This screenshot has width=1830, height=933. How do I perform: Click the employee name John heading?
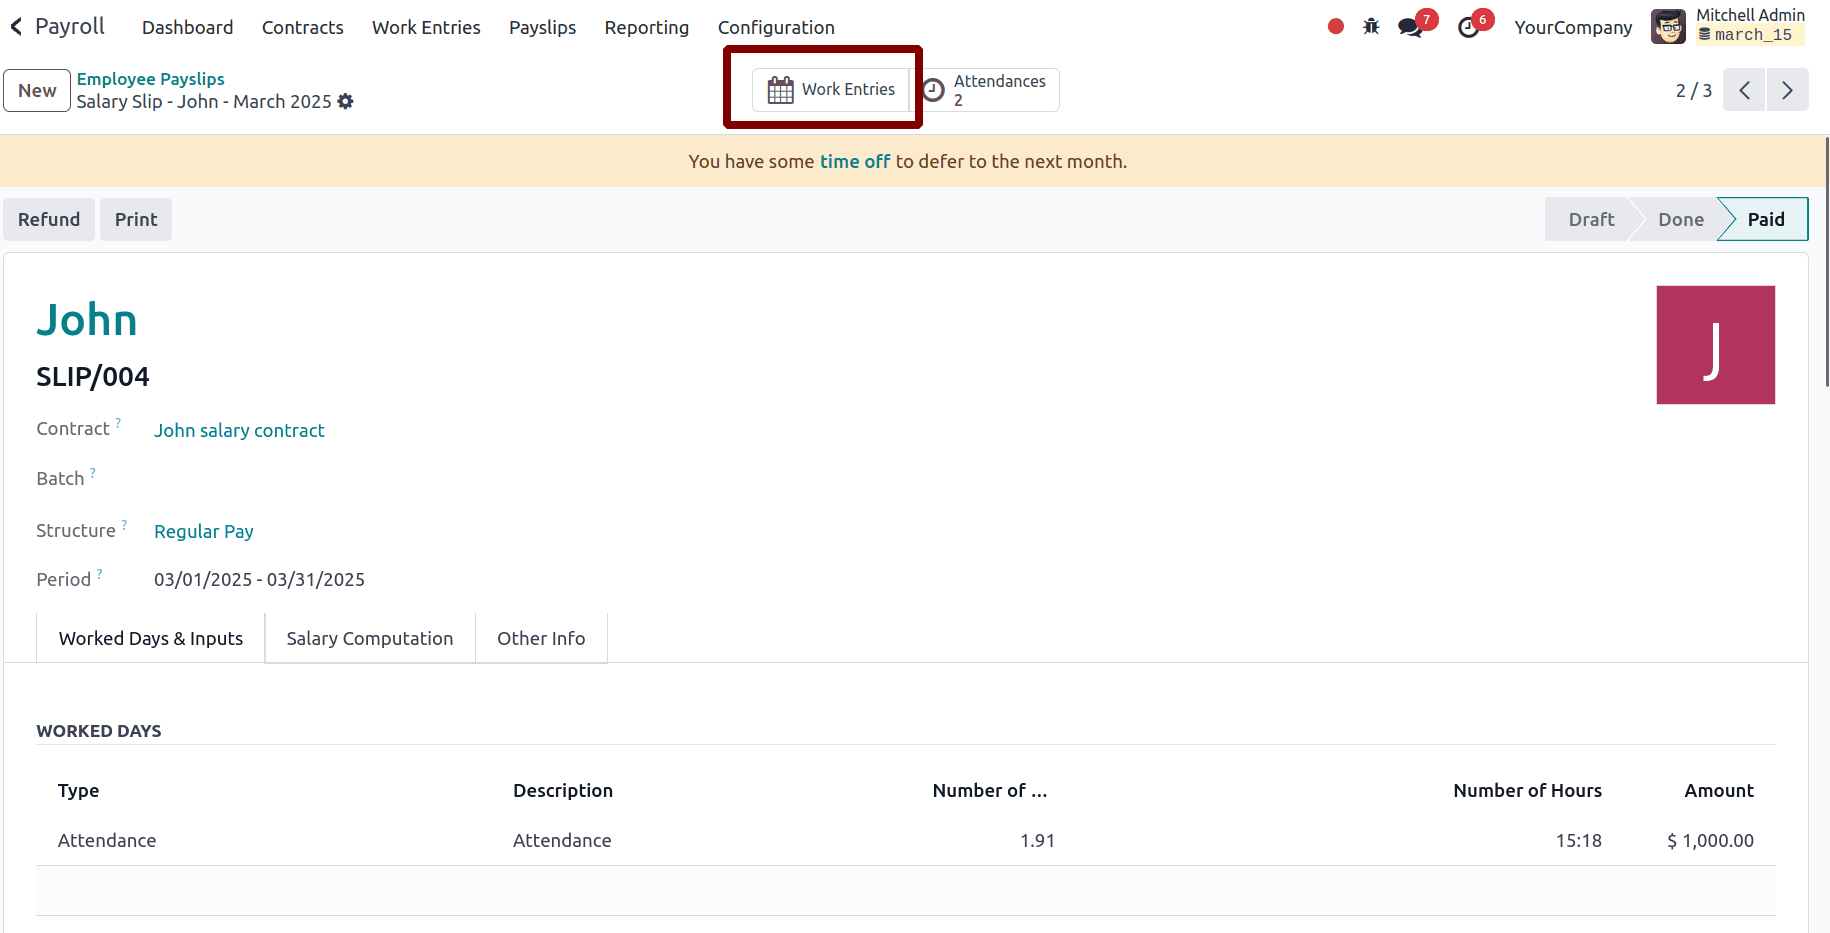coord(87,320)
